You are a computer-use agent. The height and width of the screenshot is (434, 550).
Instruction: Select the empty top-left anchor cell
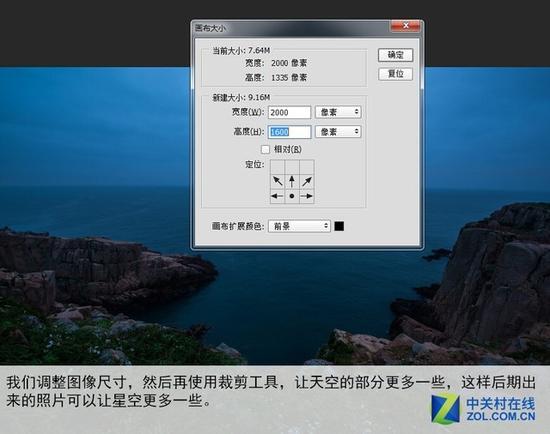click(x=277, y=167)
